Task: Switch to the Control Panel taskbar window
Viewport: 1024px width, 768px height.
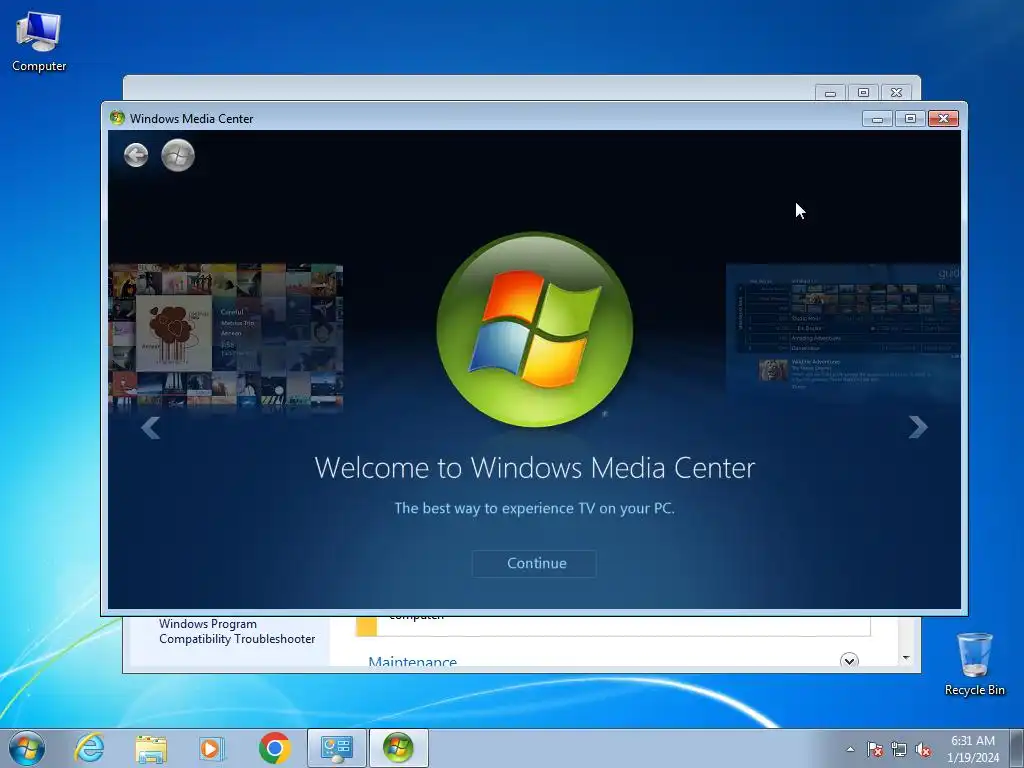Action: [336, 748]
